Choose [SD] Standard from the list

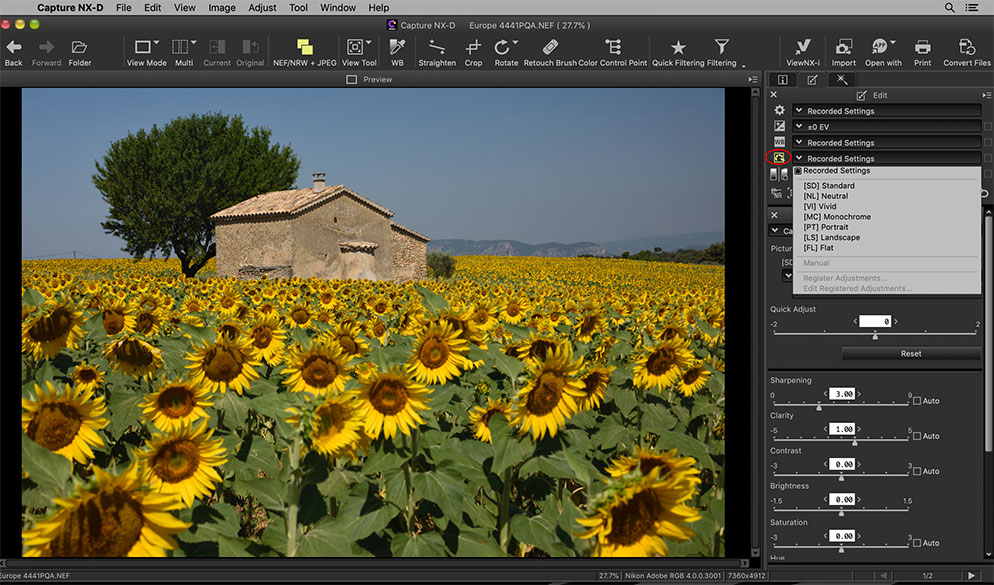pos(829,186)
